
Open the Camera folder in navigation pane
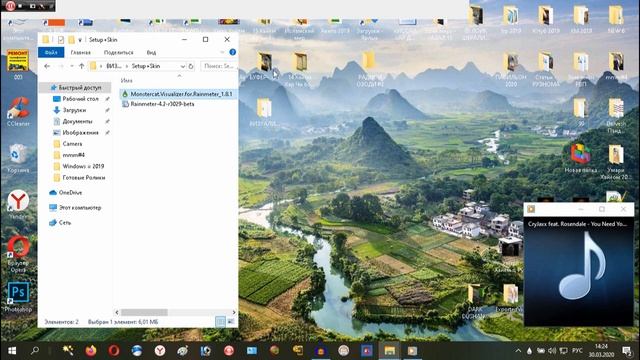pyautogui.click(x=72, y=144)
